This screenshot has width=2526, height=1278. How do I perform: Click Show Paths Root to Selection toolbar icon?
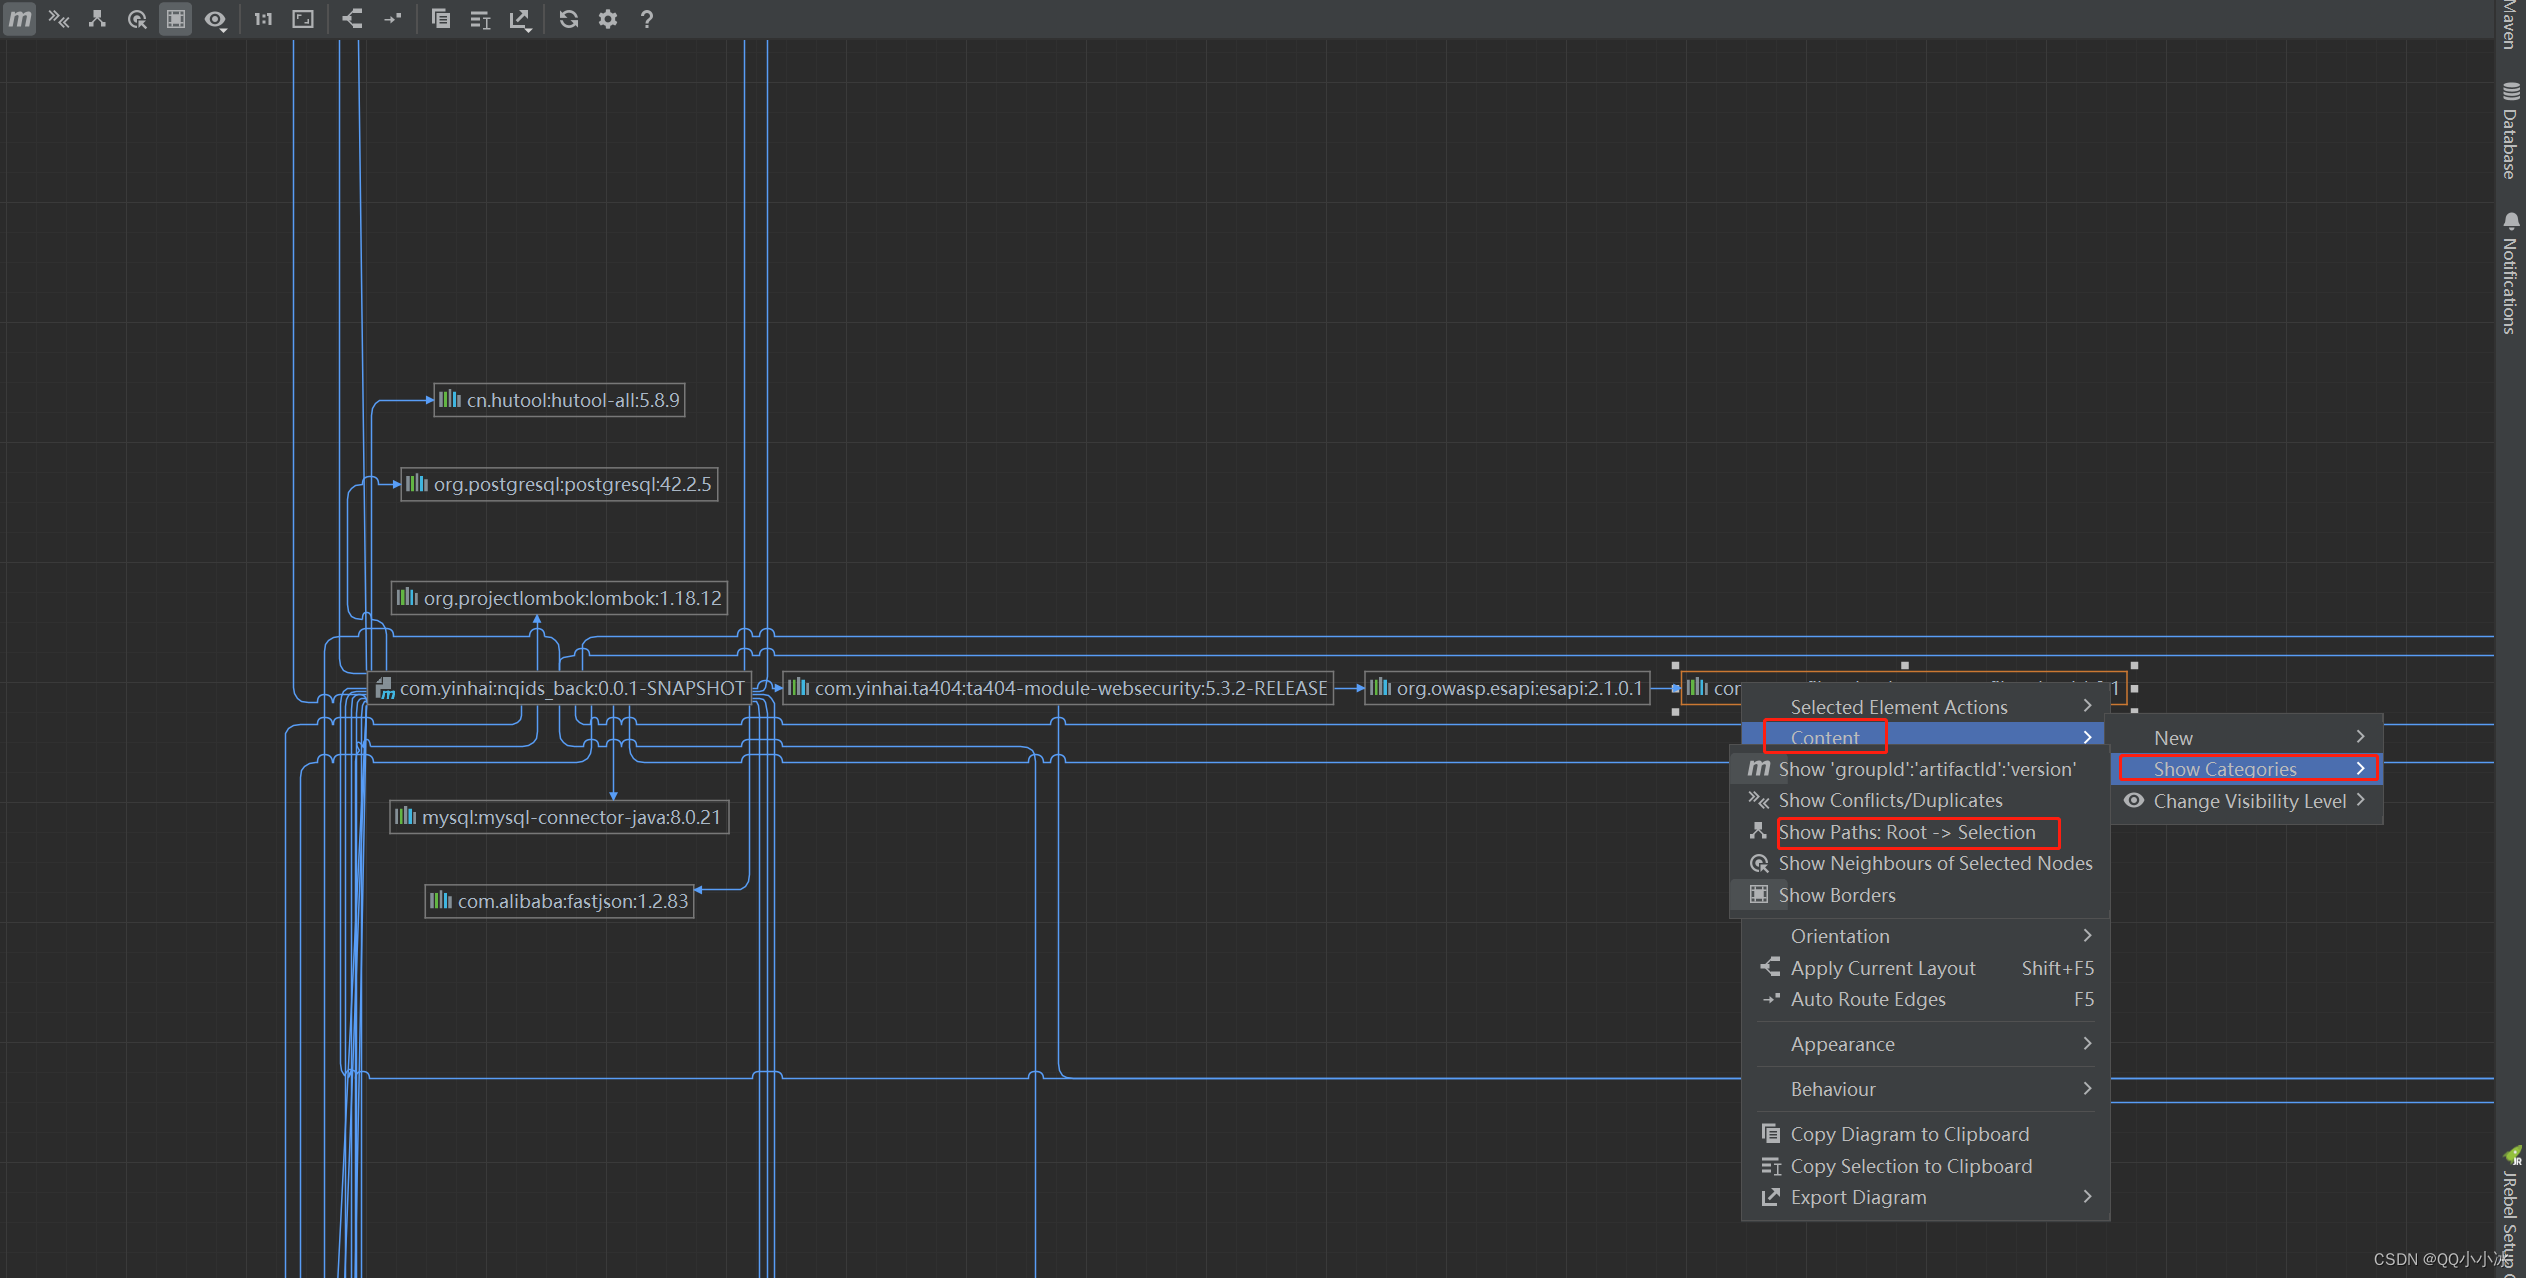[x=97, y=19]
